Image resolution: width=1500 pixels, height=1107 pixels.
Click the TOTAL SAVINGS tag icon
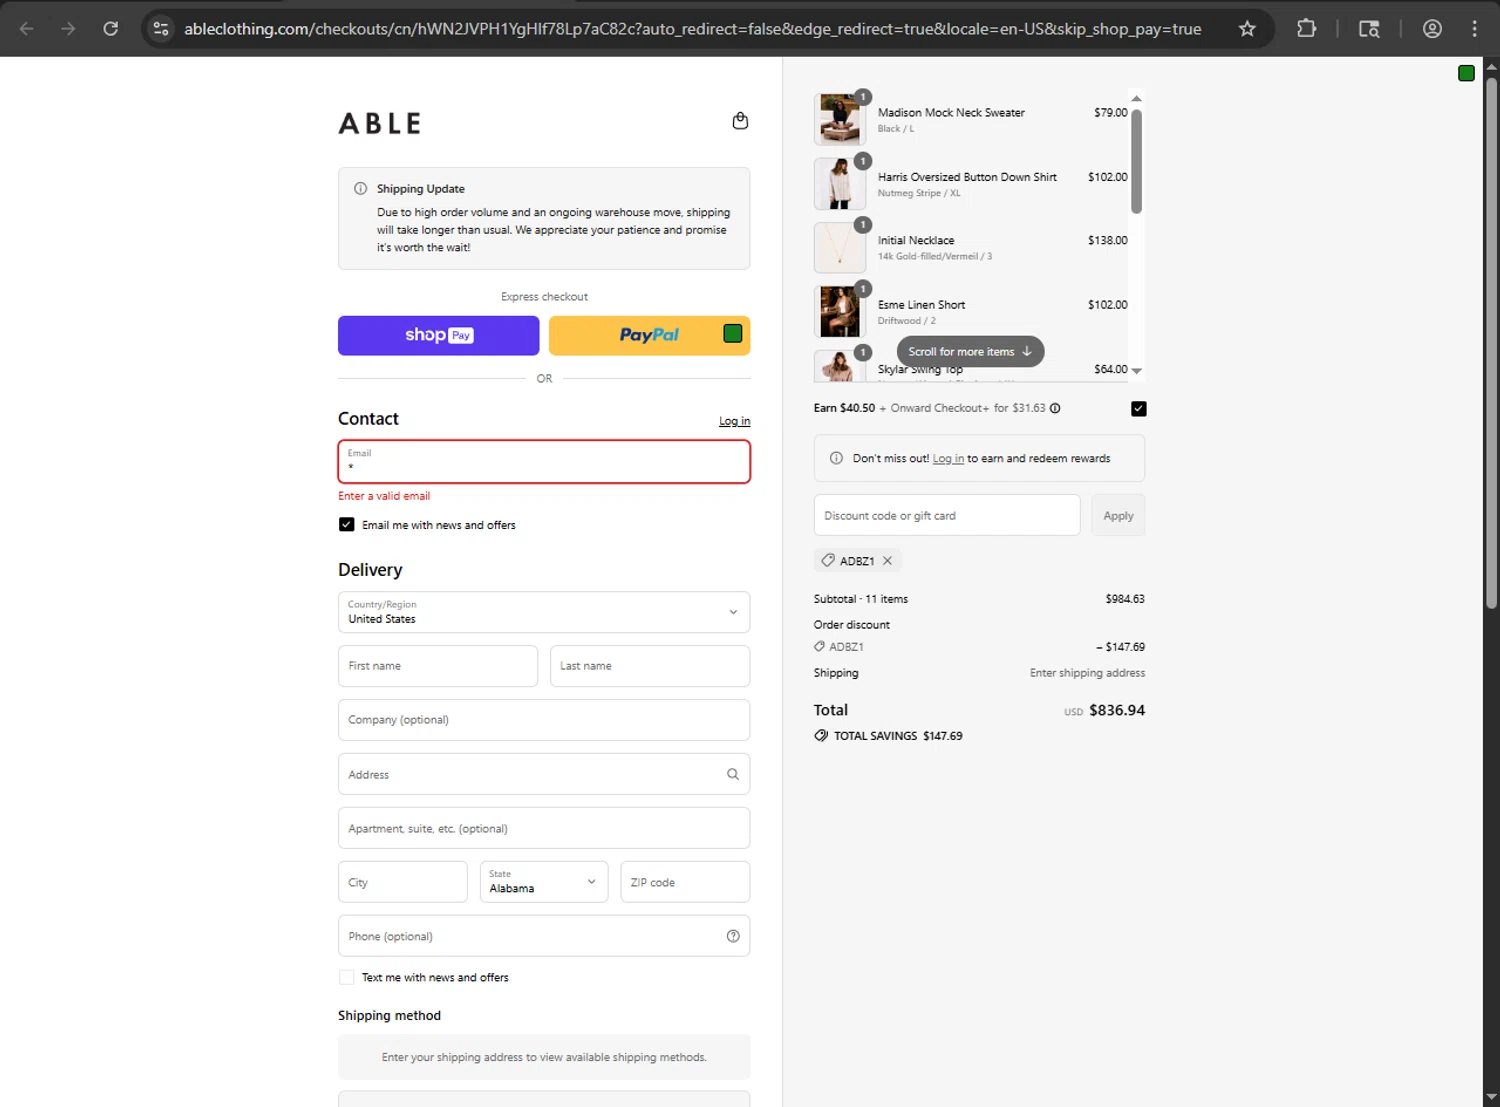click(x=821, y=735)
